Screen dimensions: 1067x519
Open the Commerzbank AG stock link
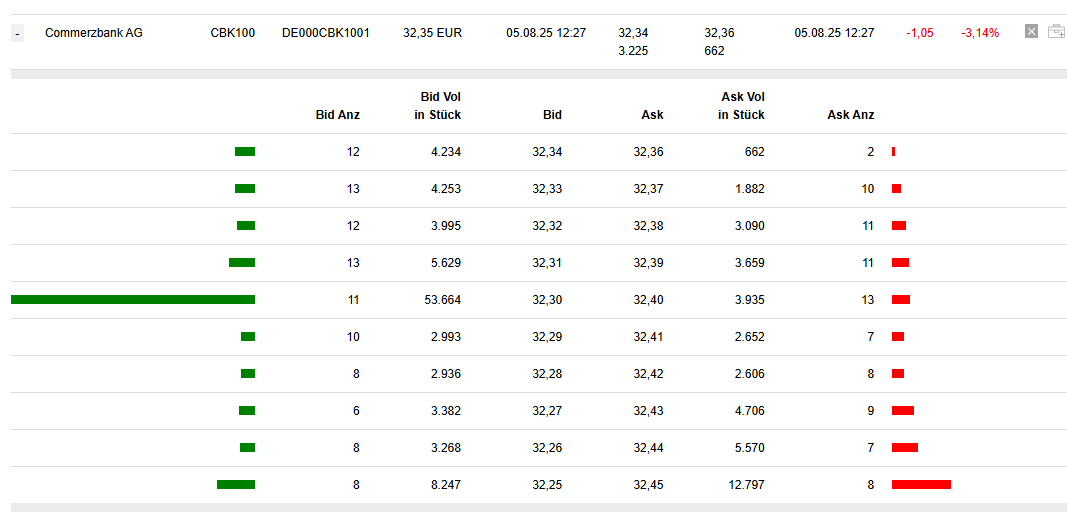(94, 33)
